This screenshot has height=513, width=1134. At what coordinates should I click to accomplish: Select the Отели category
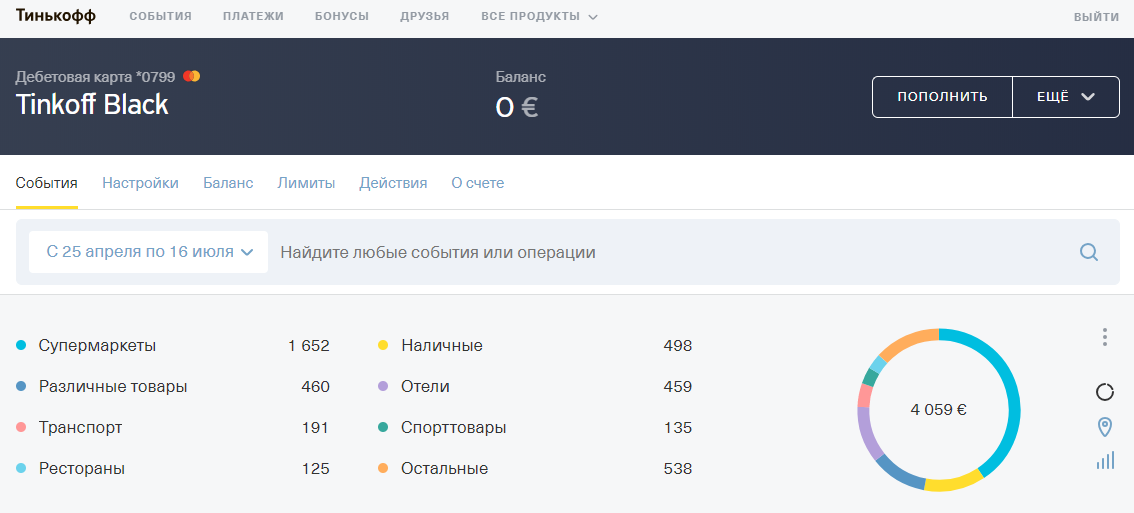click(425, 387)
